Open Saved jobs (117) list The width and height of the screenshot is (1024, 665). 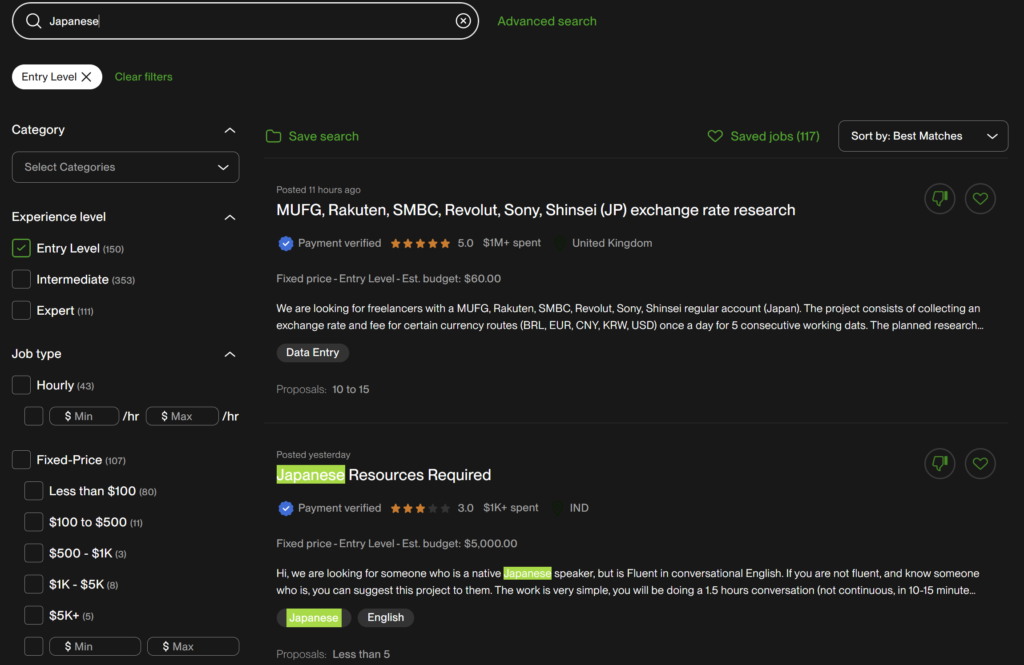763,136
